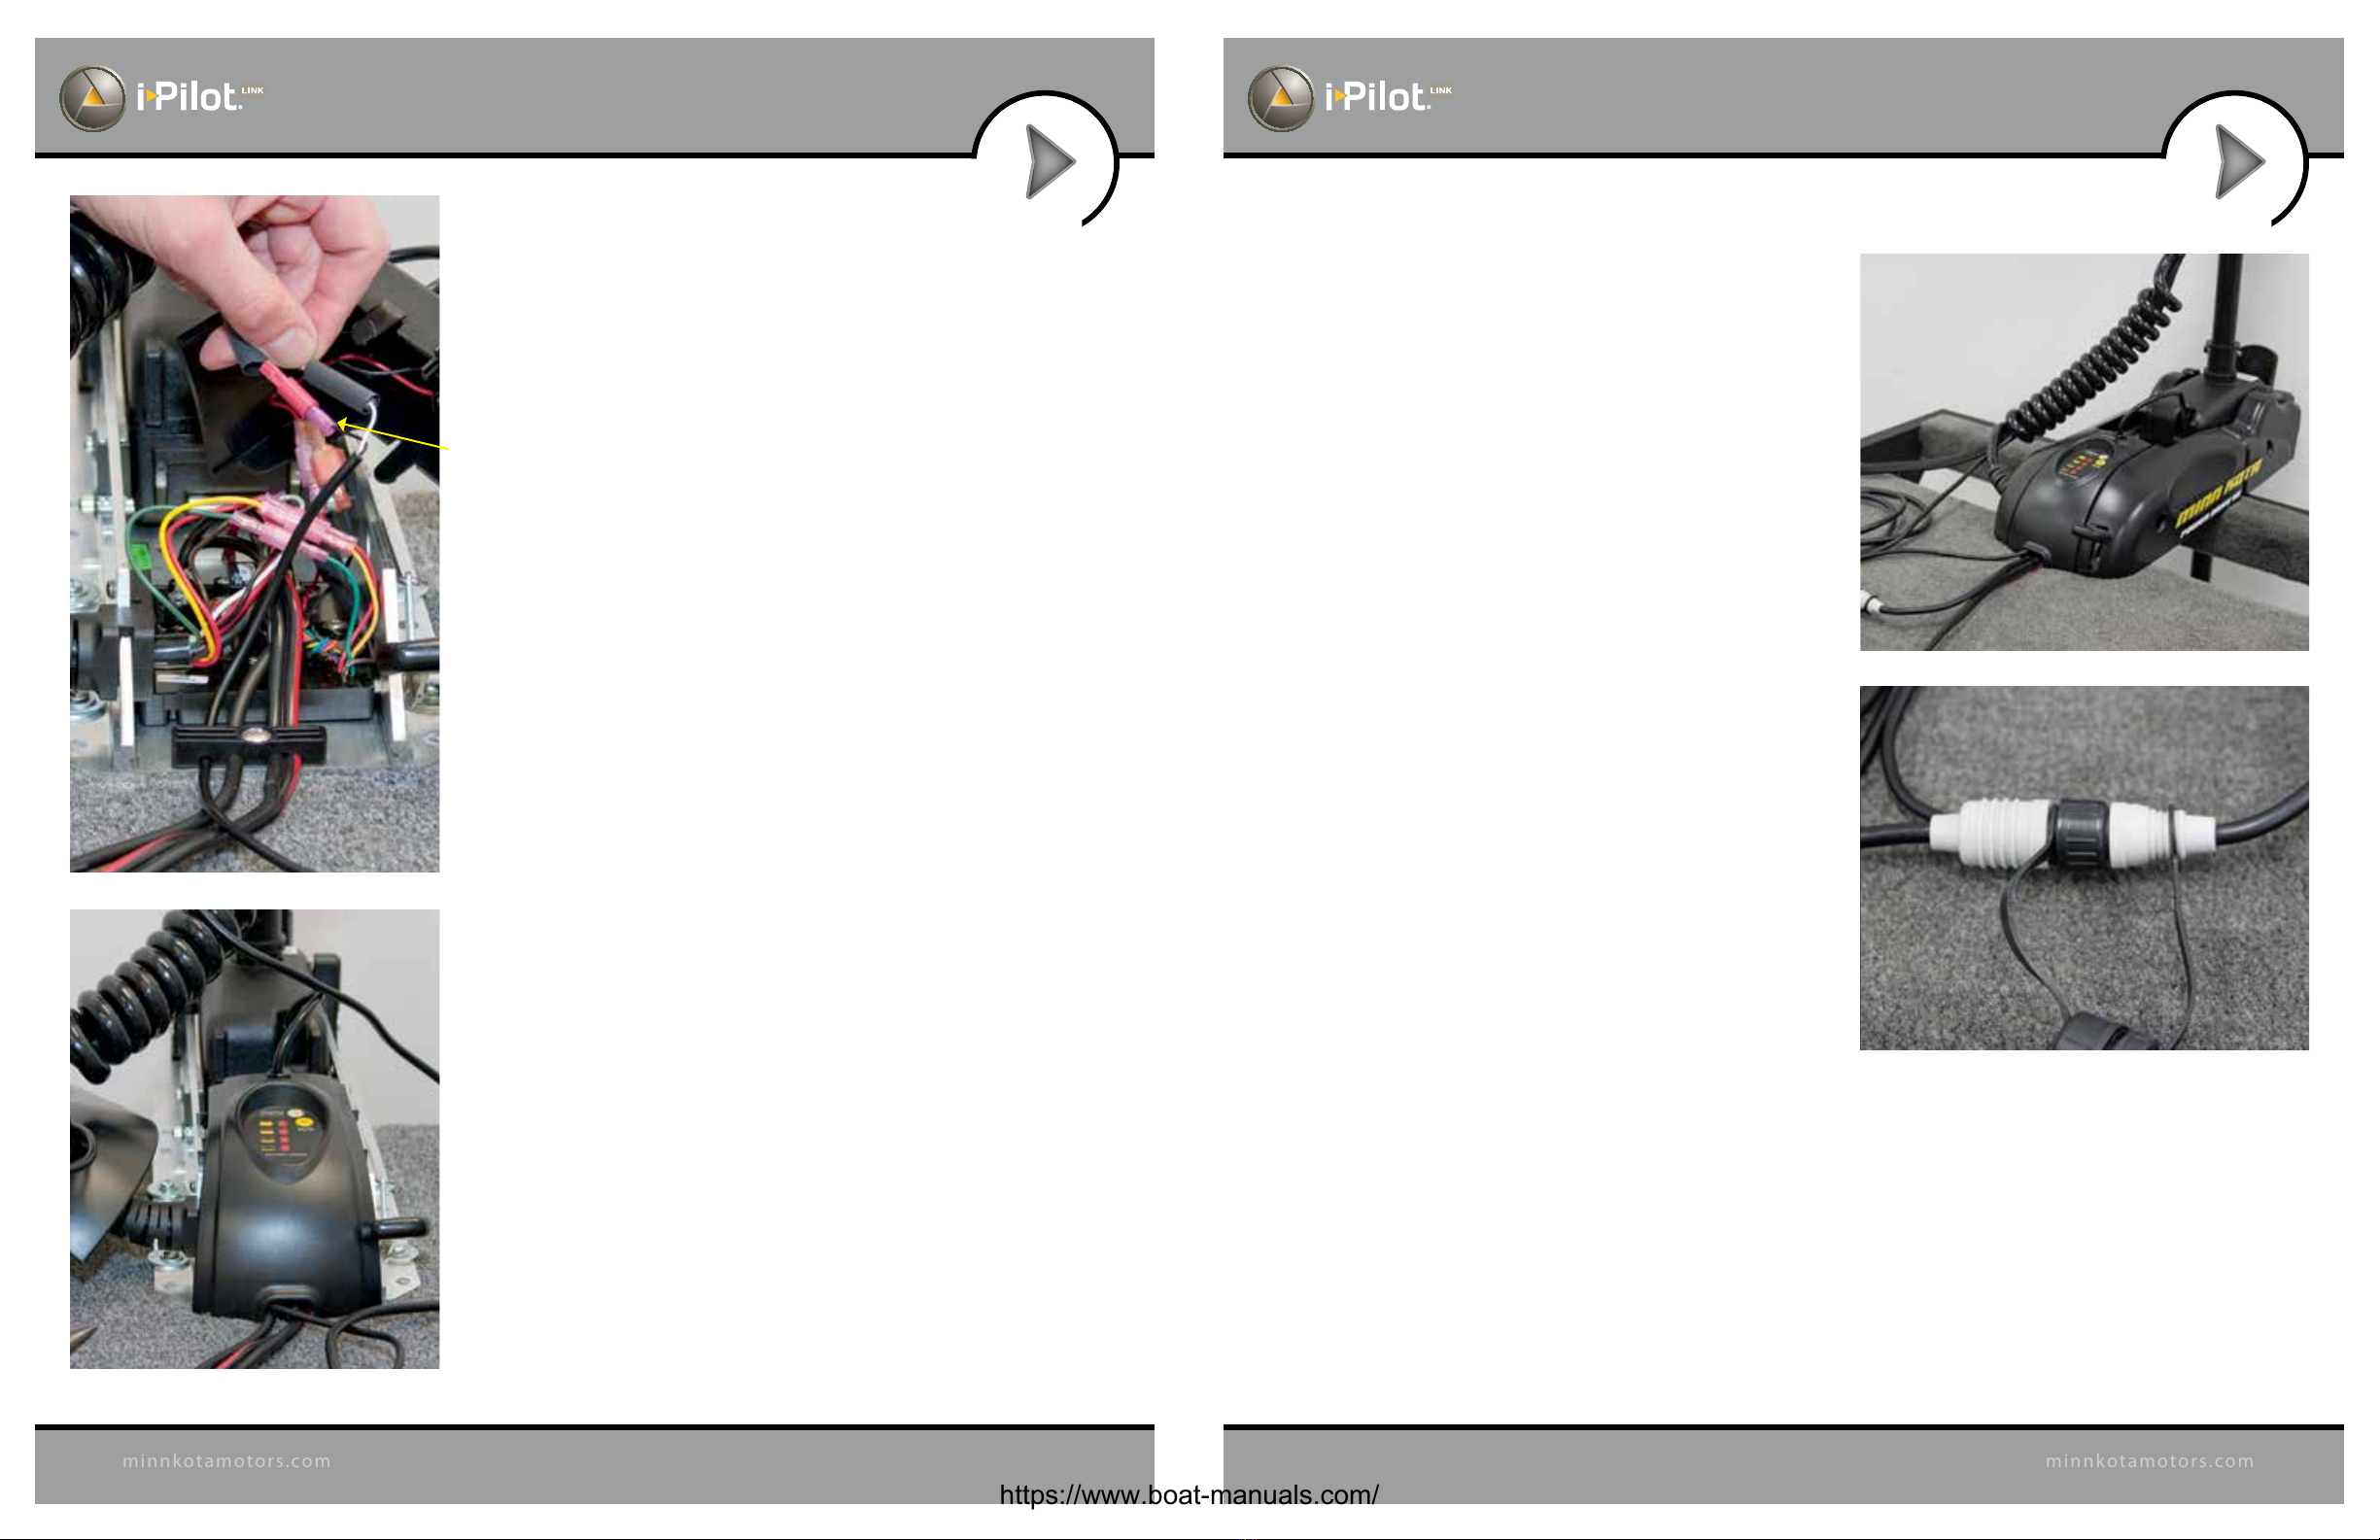The image size is (2380, 1540).
Task: Open the boat-manuals.com URL link
Action: (1189, 1495)
